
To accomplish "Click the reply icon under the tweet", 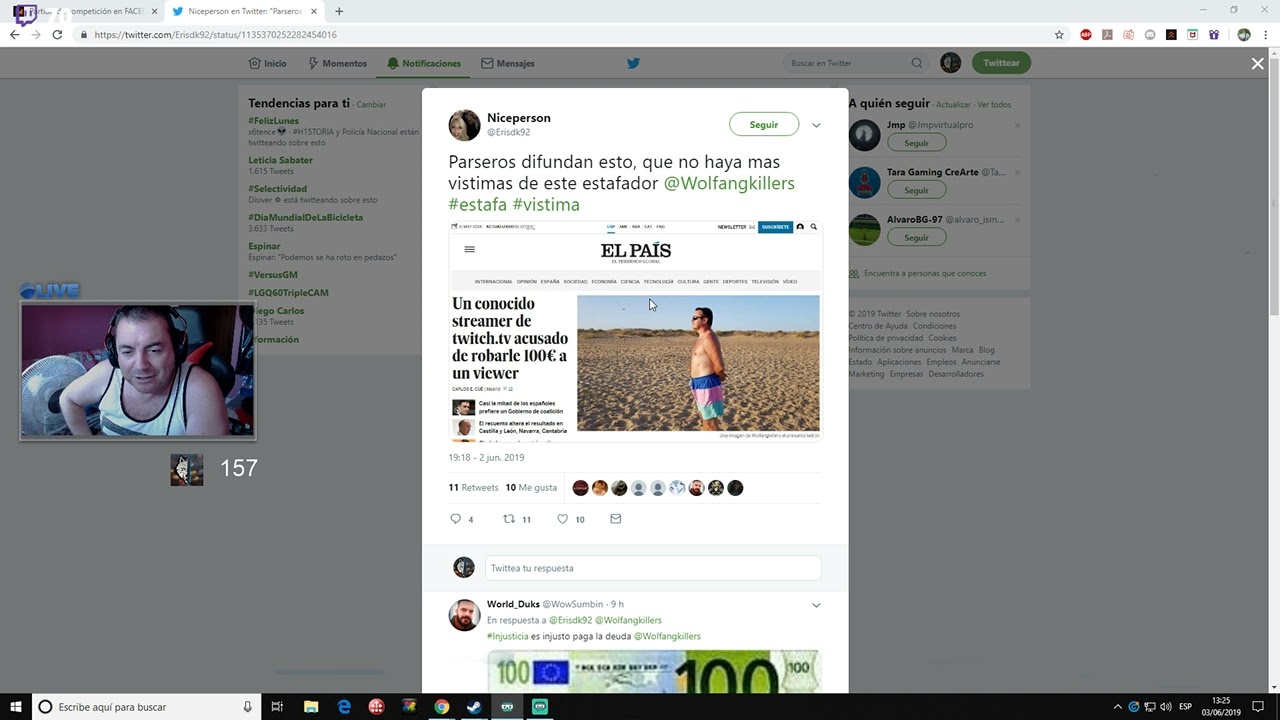I will click(456, 519).
